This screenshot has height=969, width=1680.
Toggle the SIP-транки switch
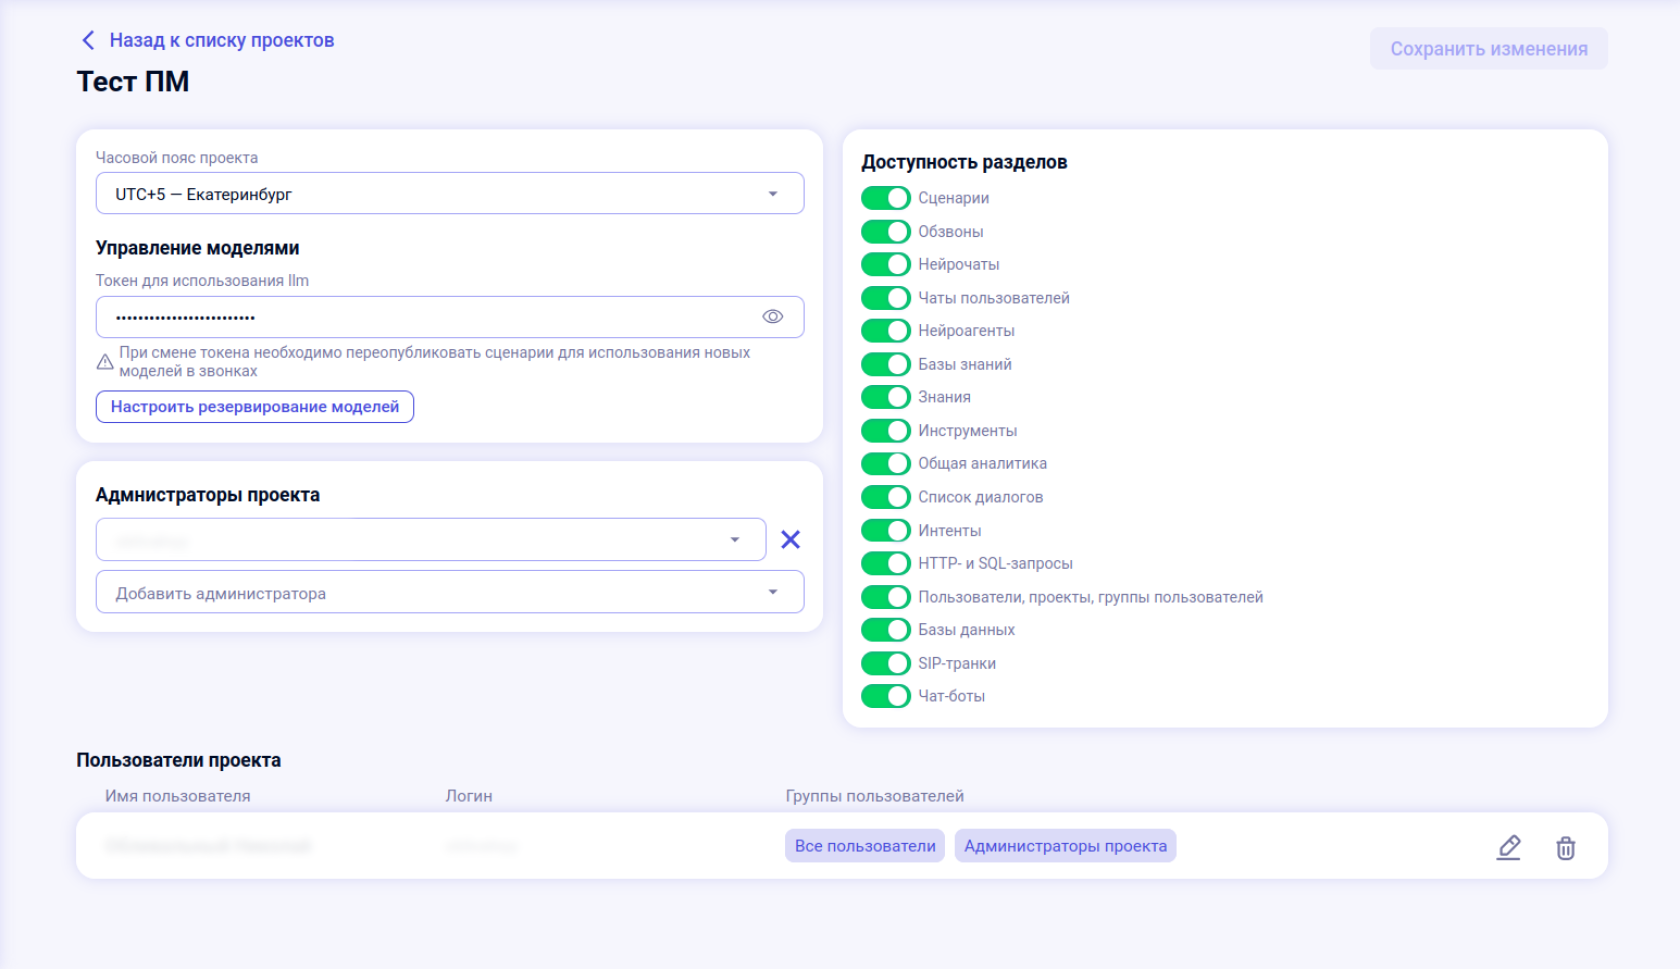click(x=886, y=663)
